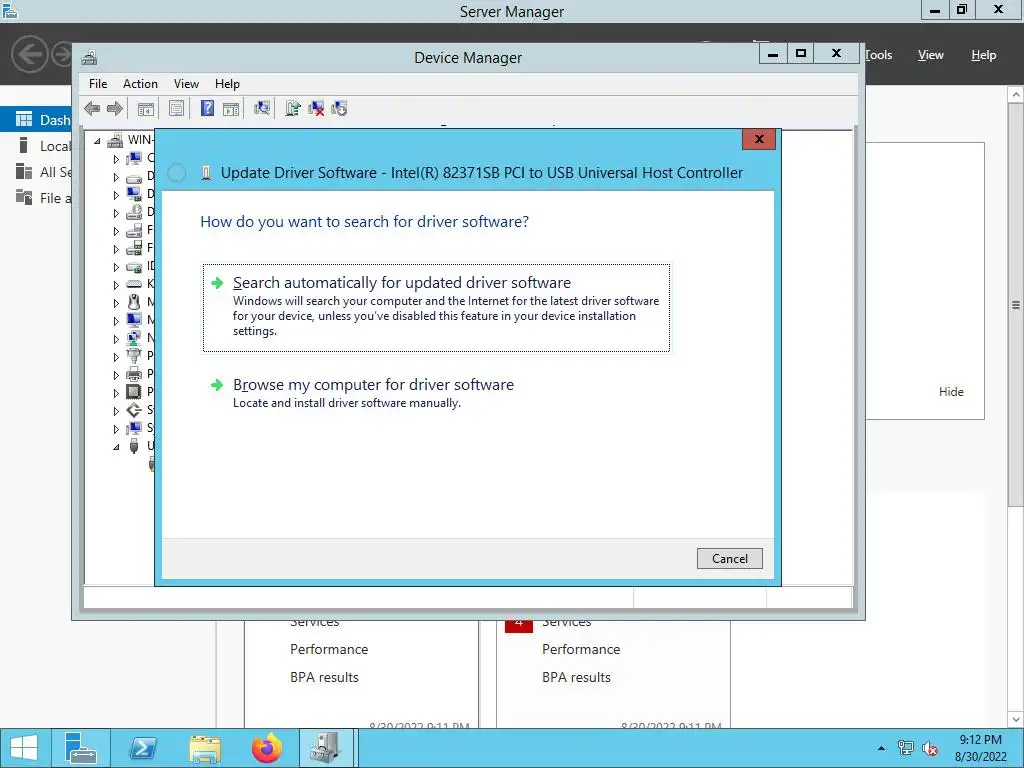Select File and Storage Services in sidebar
Viewport: 1024px width, 768px height.
(36, 198)
